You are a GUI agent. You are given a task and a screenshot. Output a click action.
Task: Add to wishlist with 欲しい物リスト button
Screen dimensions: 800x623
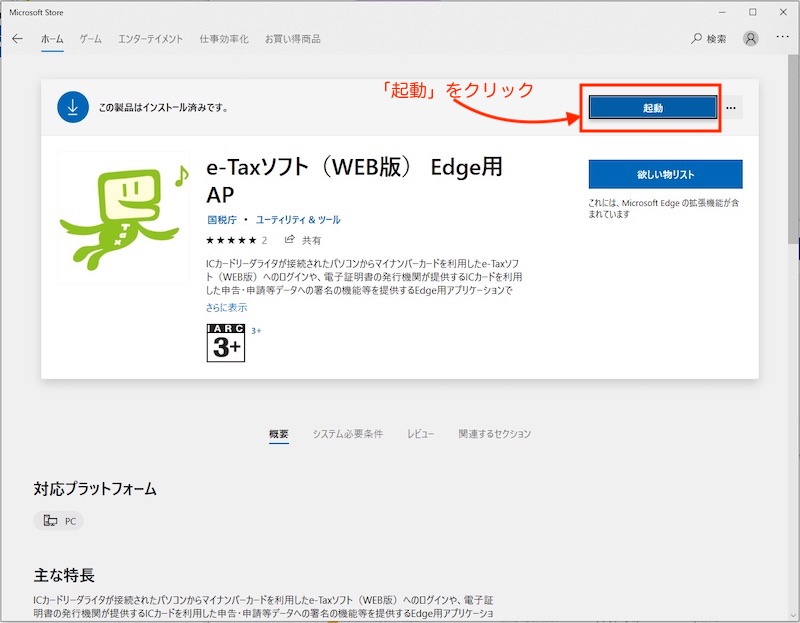[x=665, y=175]
